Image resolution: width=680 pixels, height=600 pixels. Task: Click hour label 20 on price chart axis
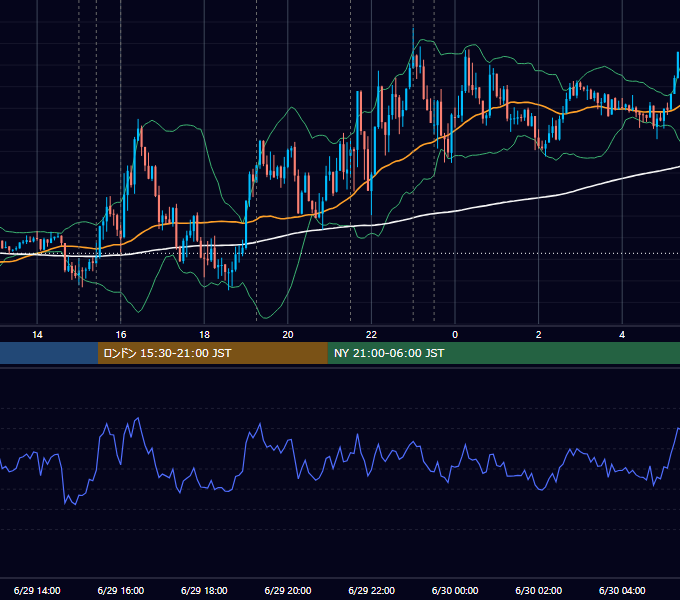(x=288, y=335)
